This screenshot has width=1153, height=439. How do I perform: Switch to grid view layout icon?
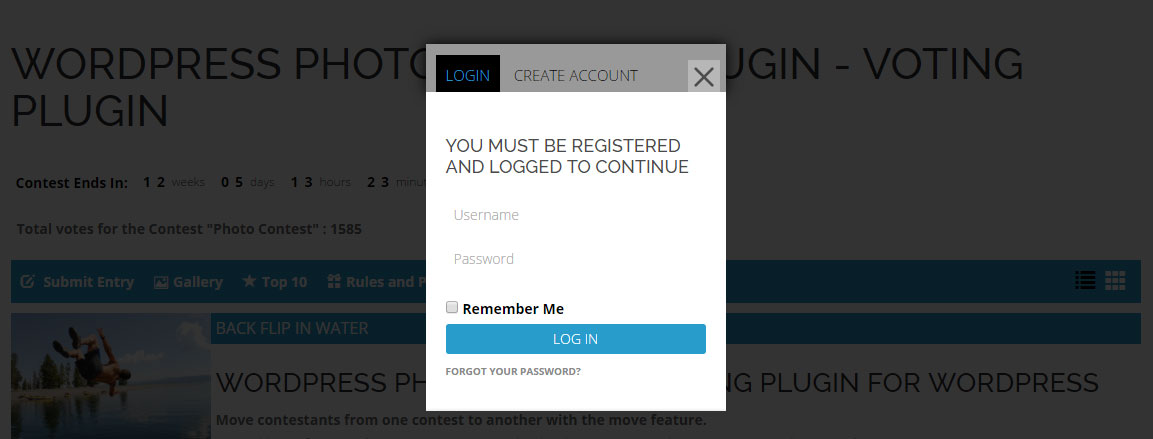(x=1116, y=281)
